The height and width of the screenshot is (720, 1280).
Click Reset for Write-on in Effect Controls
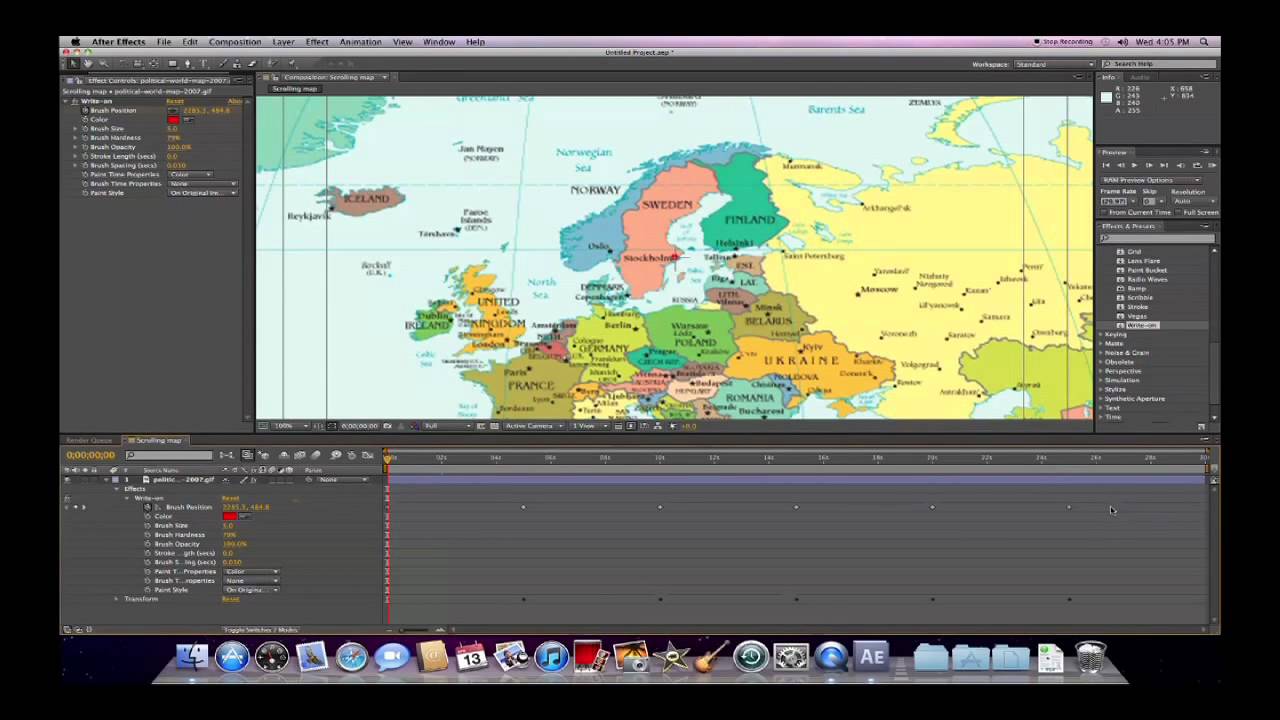click(175, 101)
